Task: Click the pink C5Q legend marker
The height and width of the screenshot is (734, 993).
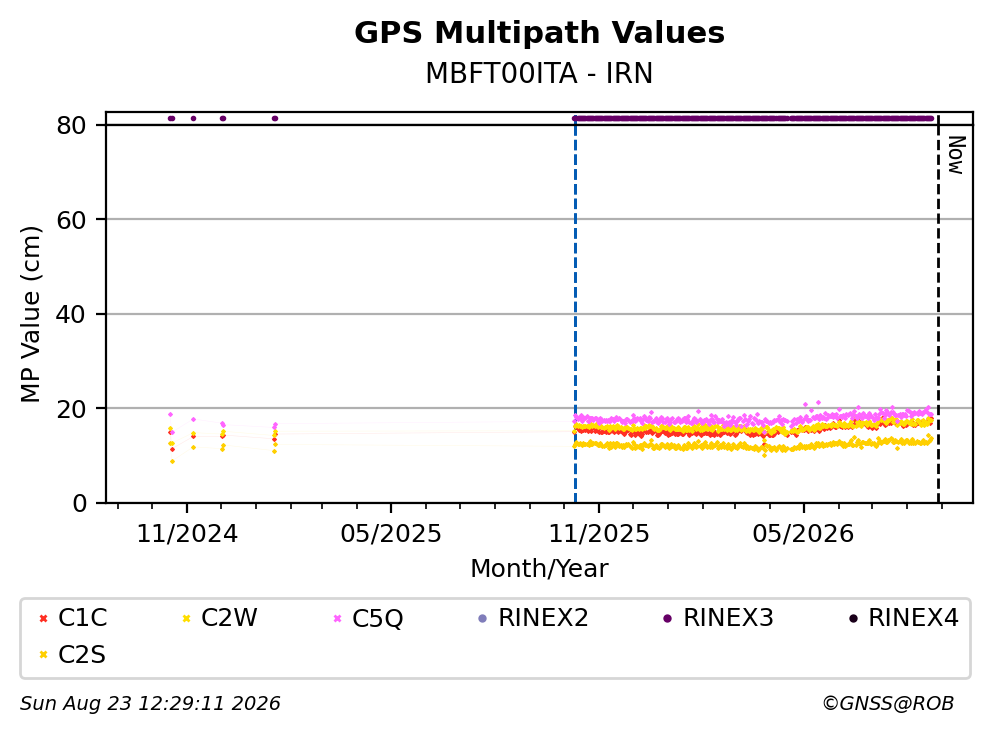Action: (x=338, y=618)
